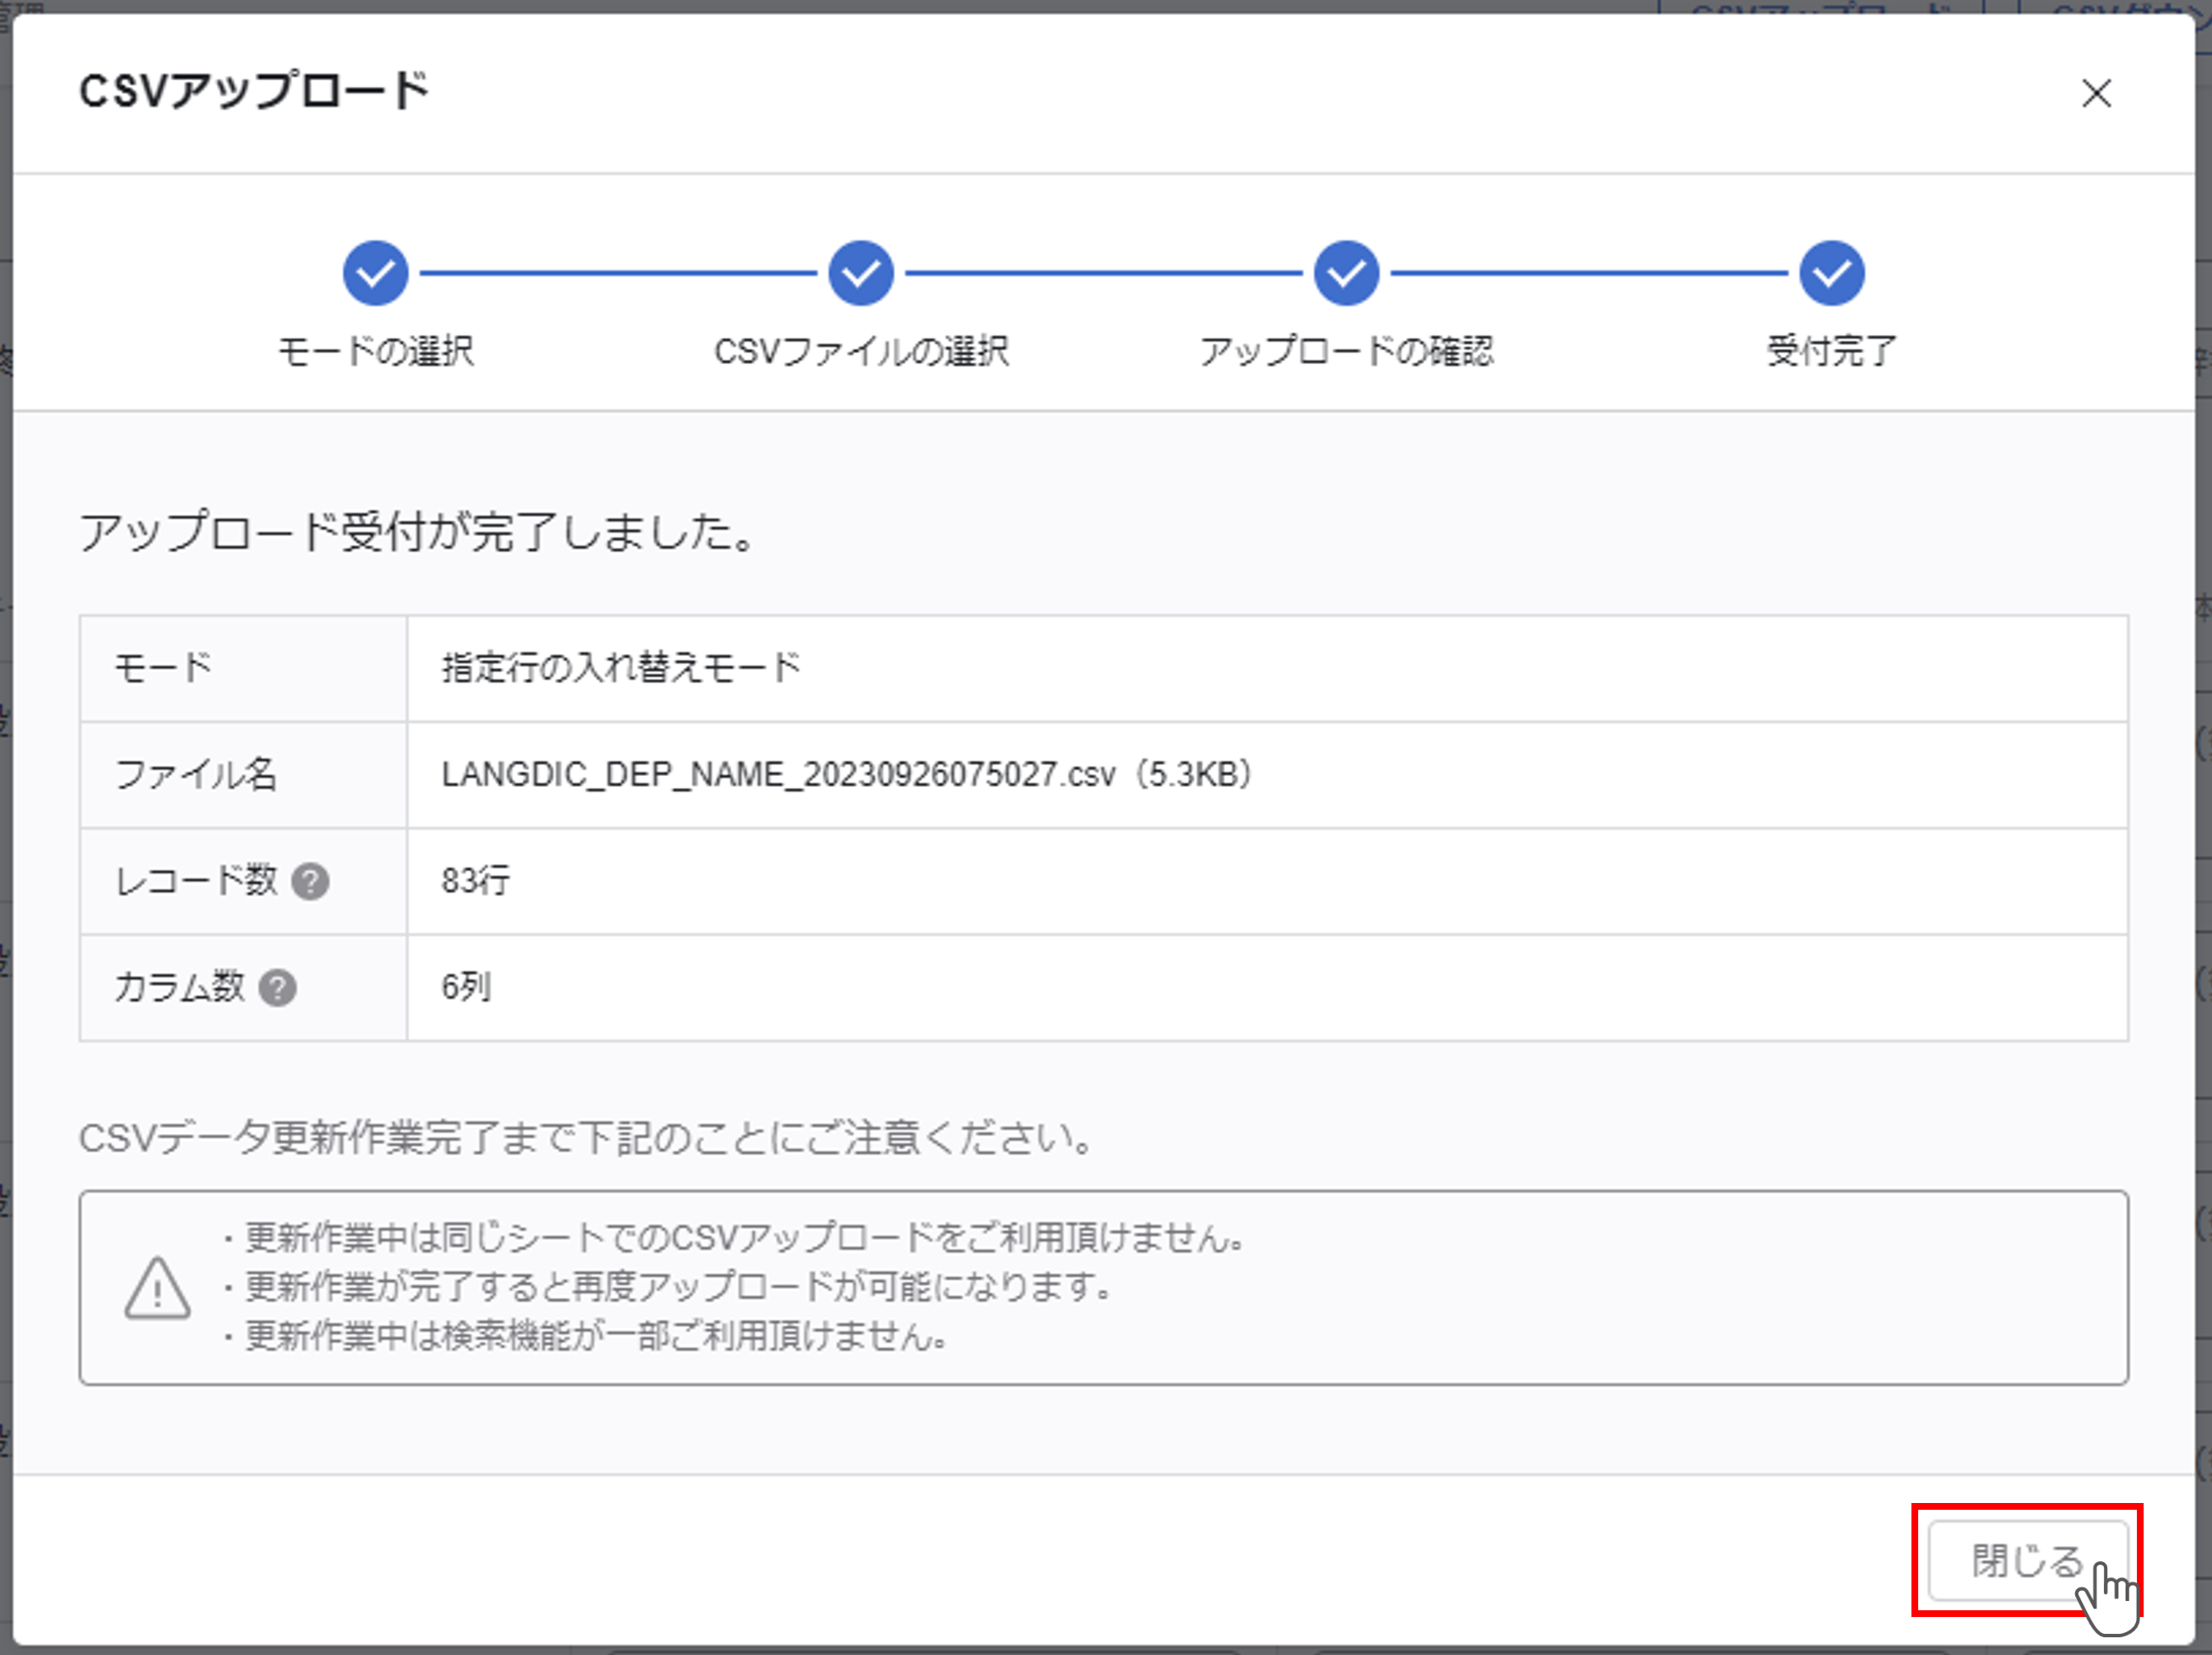Click the ファイル名 row label

tap(196, 774)
